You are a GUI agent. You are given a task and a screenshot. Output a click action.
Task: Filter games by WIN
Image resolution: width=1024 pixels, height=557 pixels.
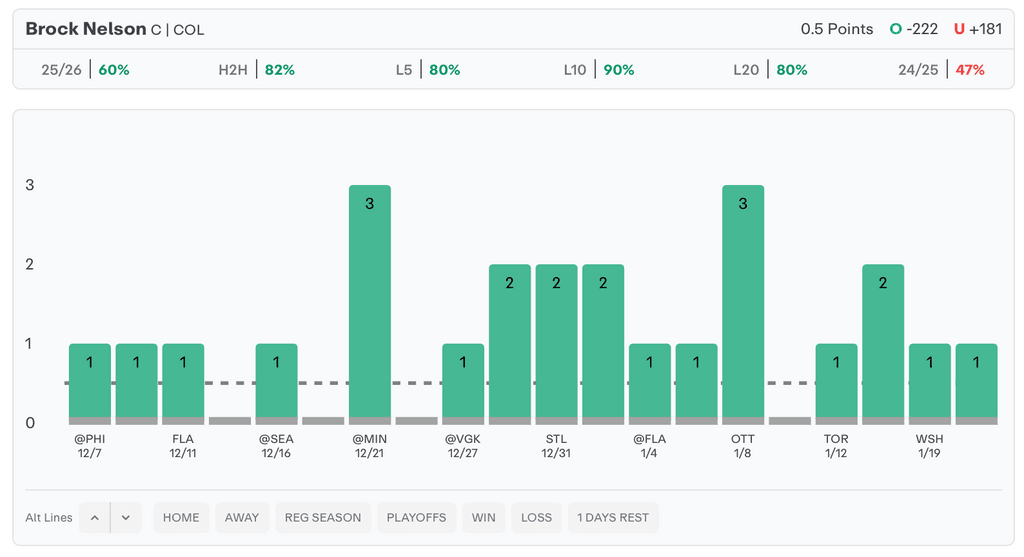point(483,517)
